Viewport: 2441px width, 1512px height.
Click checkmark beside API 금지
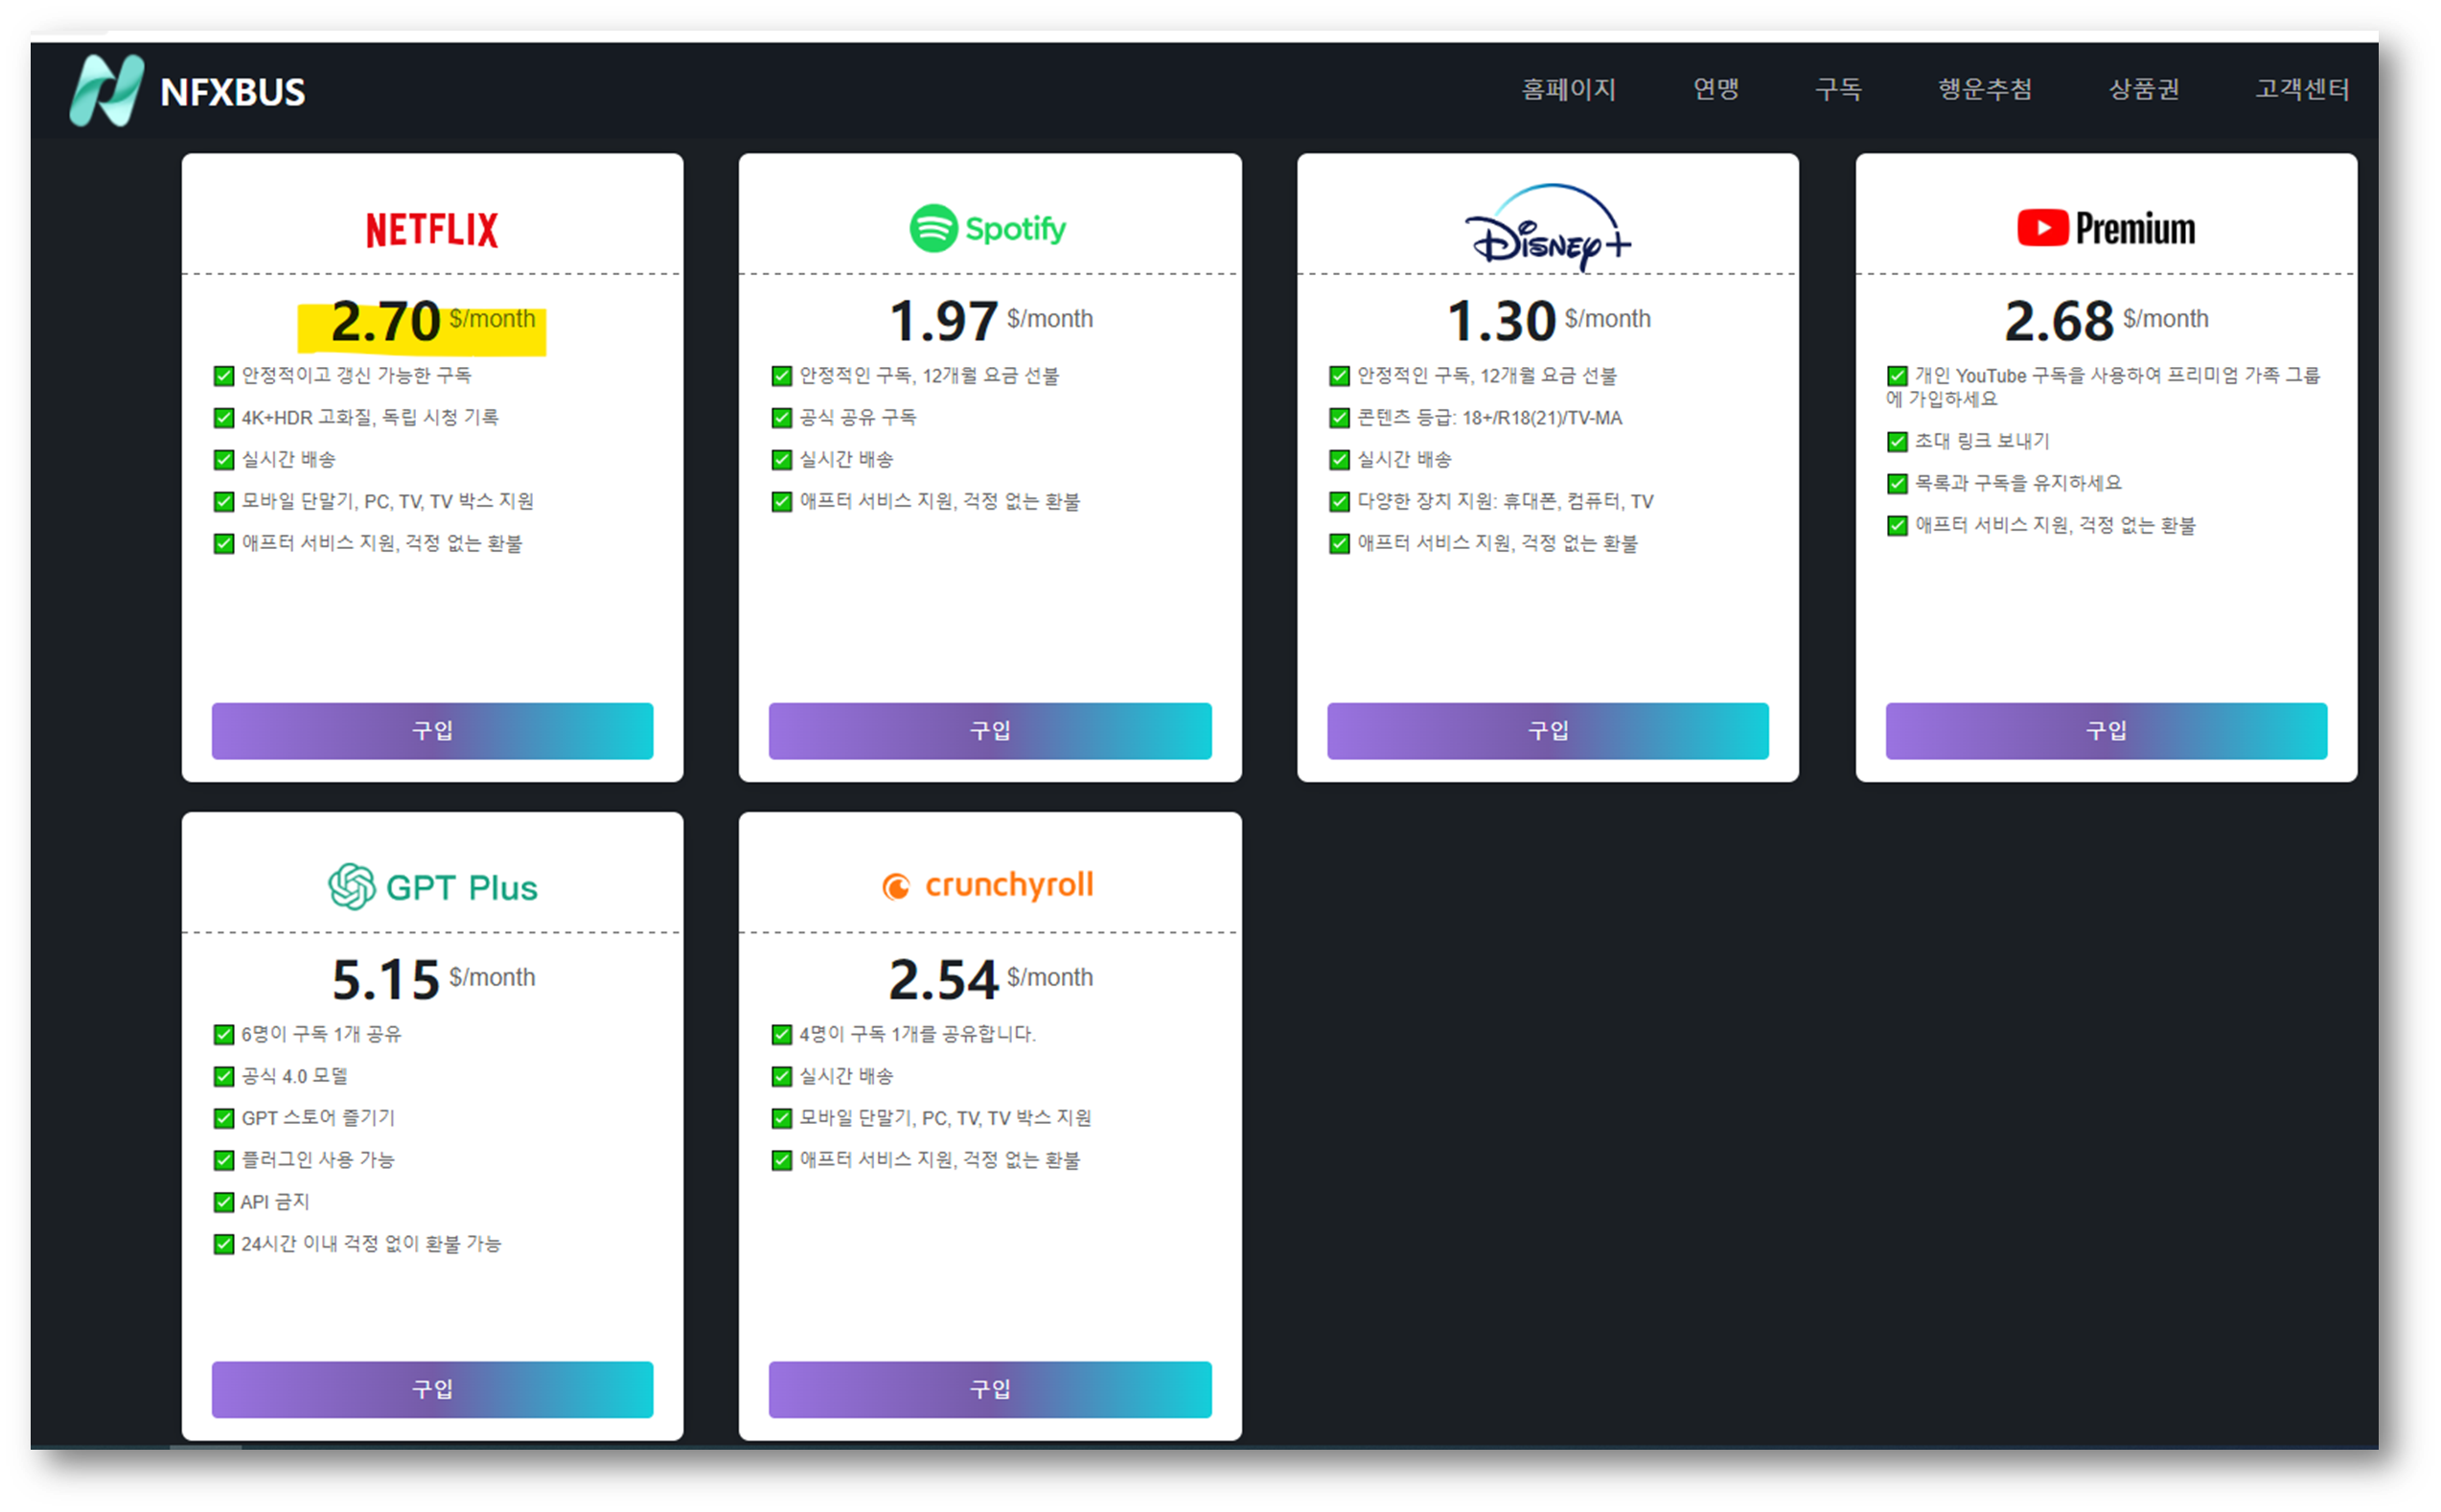click(x=223, y=1203)
